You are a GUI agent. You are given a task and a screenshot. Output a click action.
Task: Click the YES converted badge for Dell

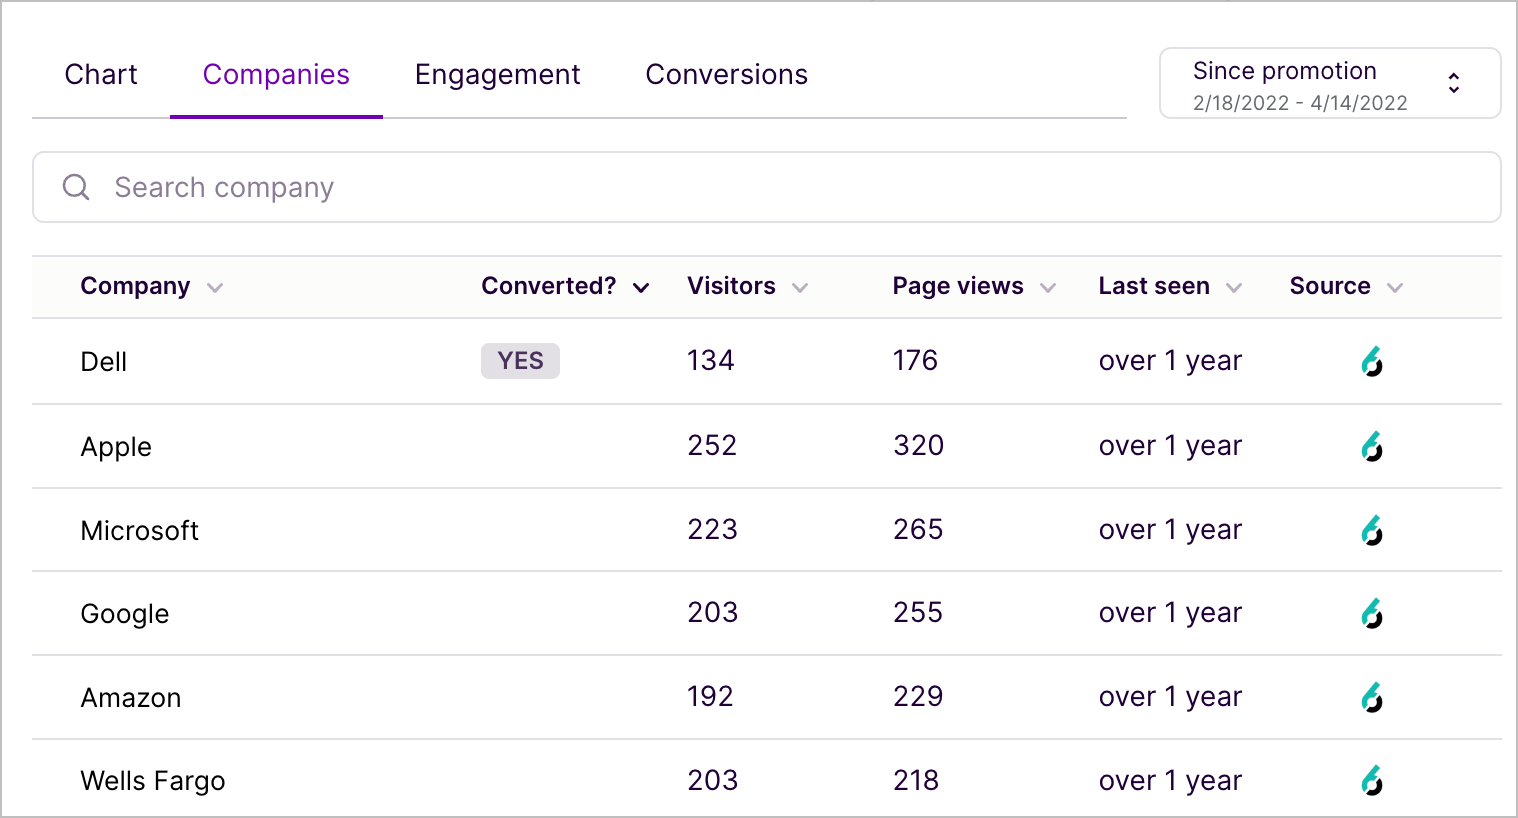pyautogui.click(x=520, y=361)
